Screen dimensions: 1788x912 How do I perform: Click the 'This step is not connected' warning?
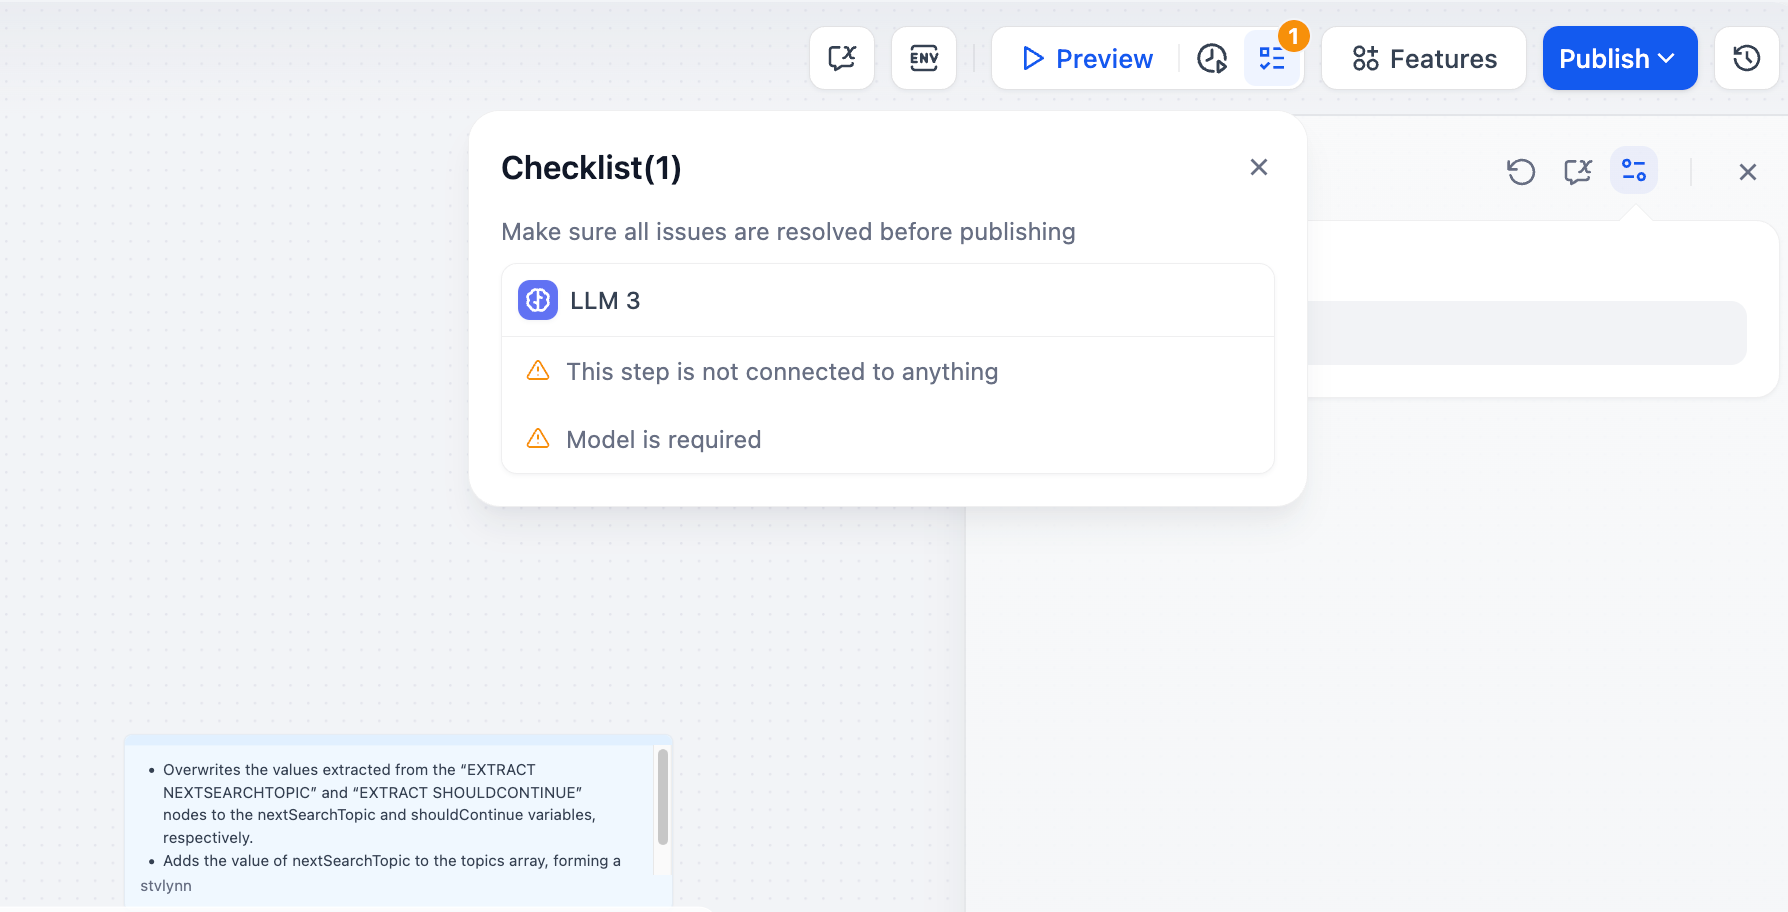pyautogui.click(x=781, y=372)
